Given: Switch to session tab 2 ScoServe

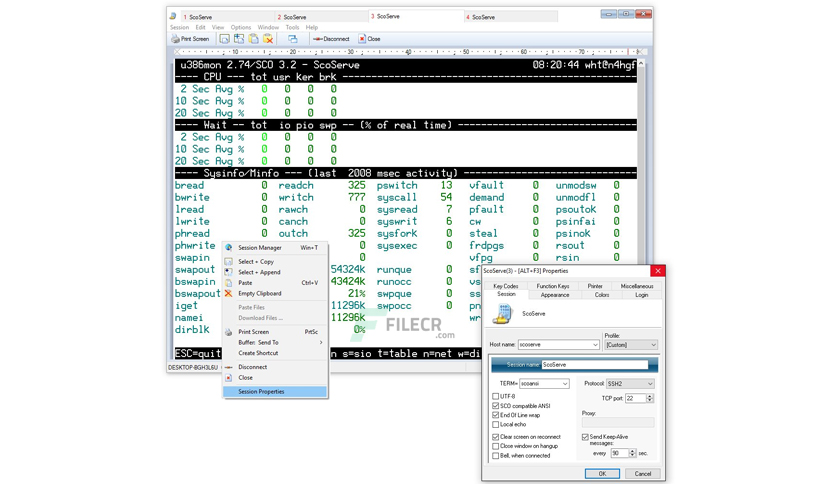Looking at the screenshot, I should coord(321,17).
